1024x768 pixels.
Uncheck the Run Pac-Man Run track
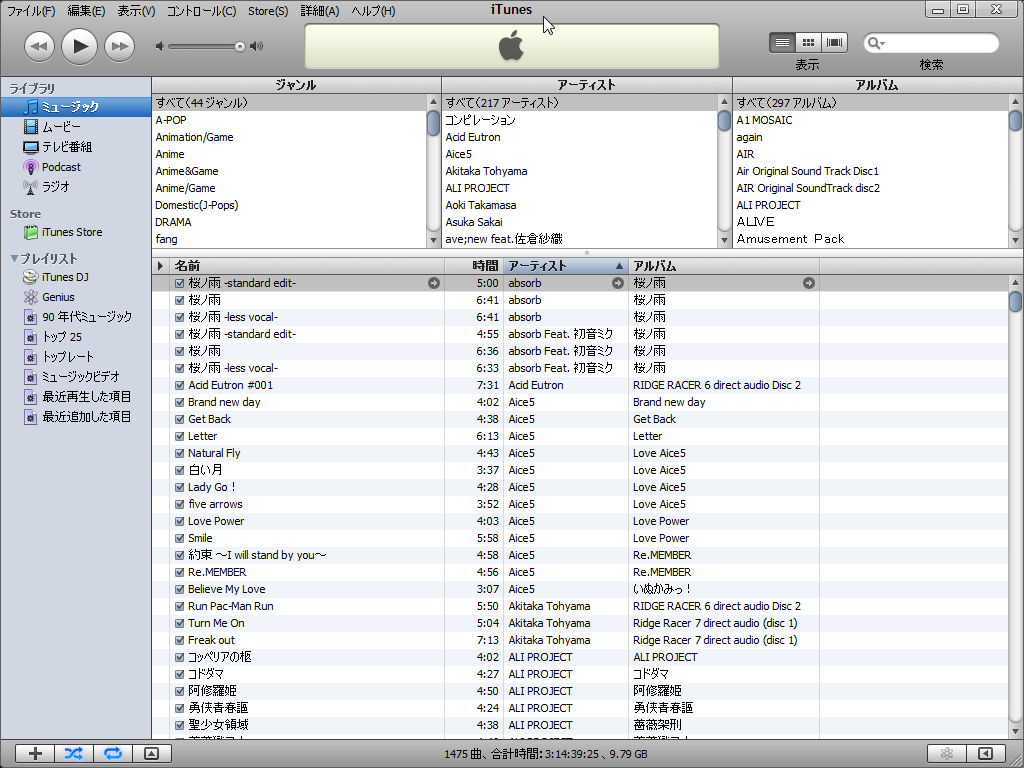180,606
